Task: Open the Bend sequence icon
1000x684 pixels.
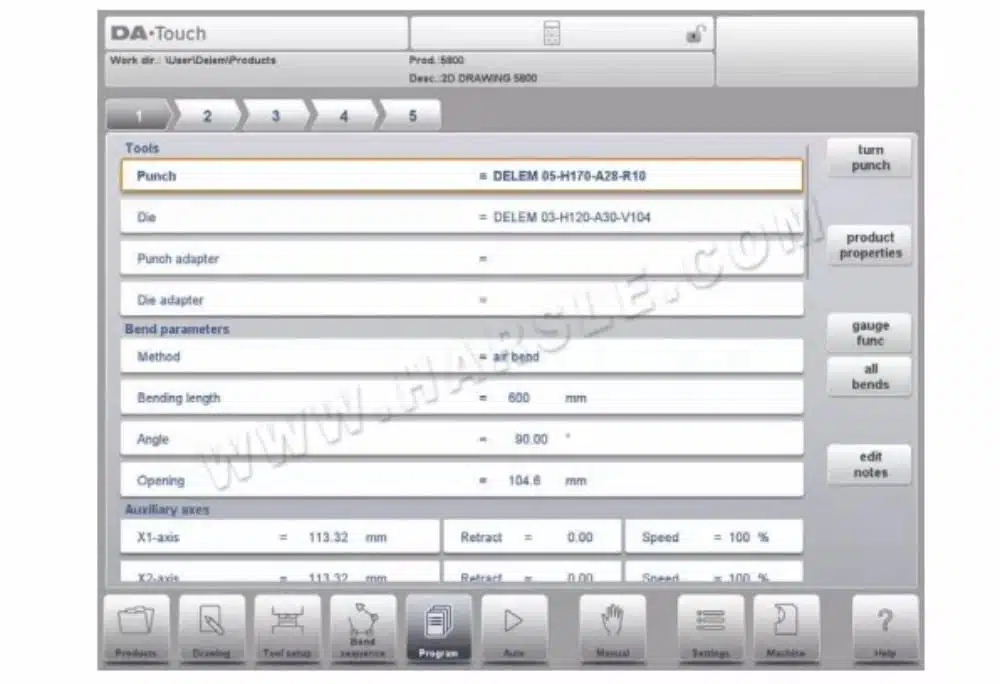Action: click(363, 629)
